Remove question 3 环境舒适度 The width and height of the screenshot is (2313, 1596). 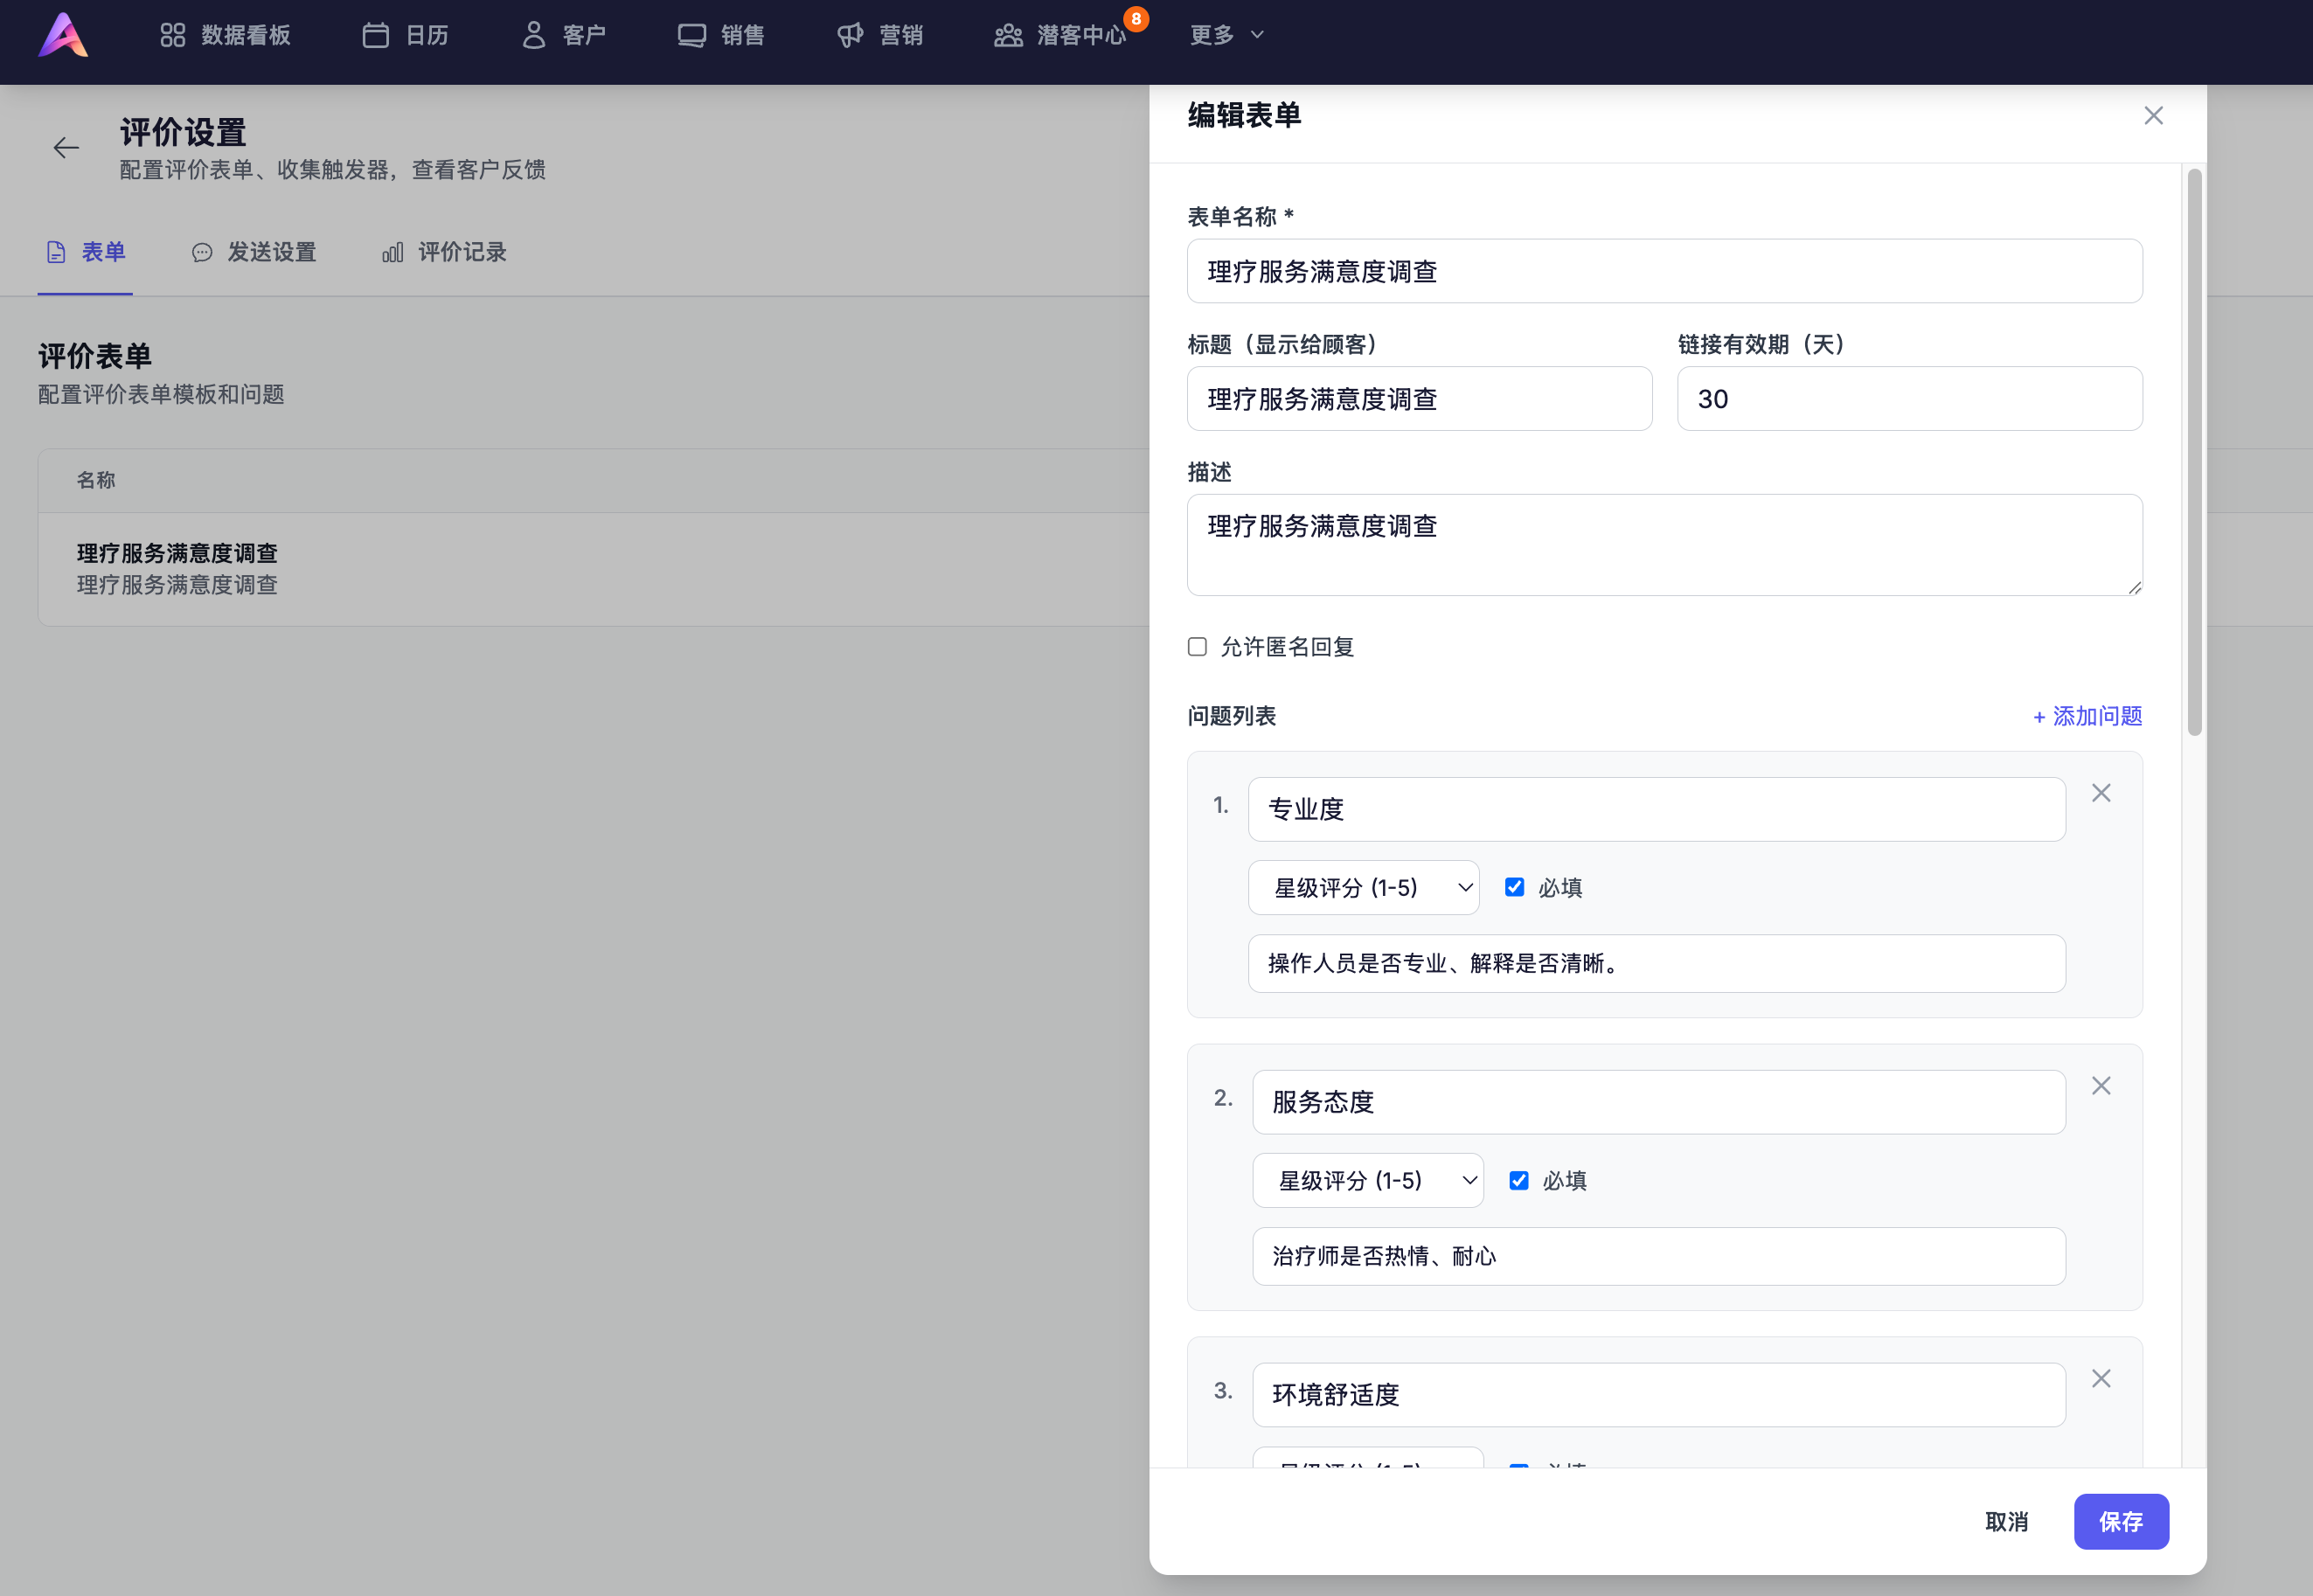[2101, 1379]
